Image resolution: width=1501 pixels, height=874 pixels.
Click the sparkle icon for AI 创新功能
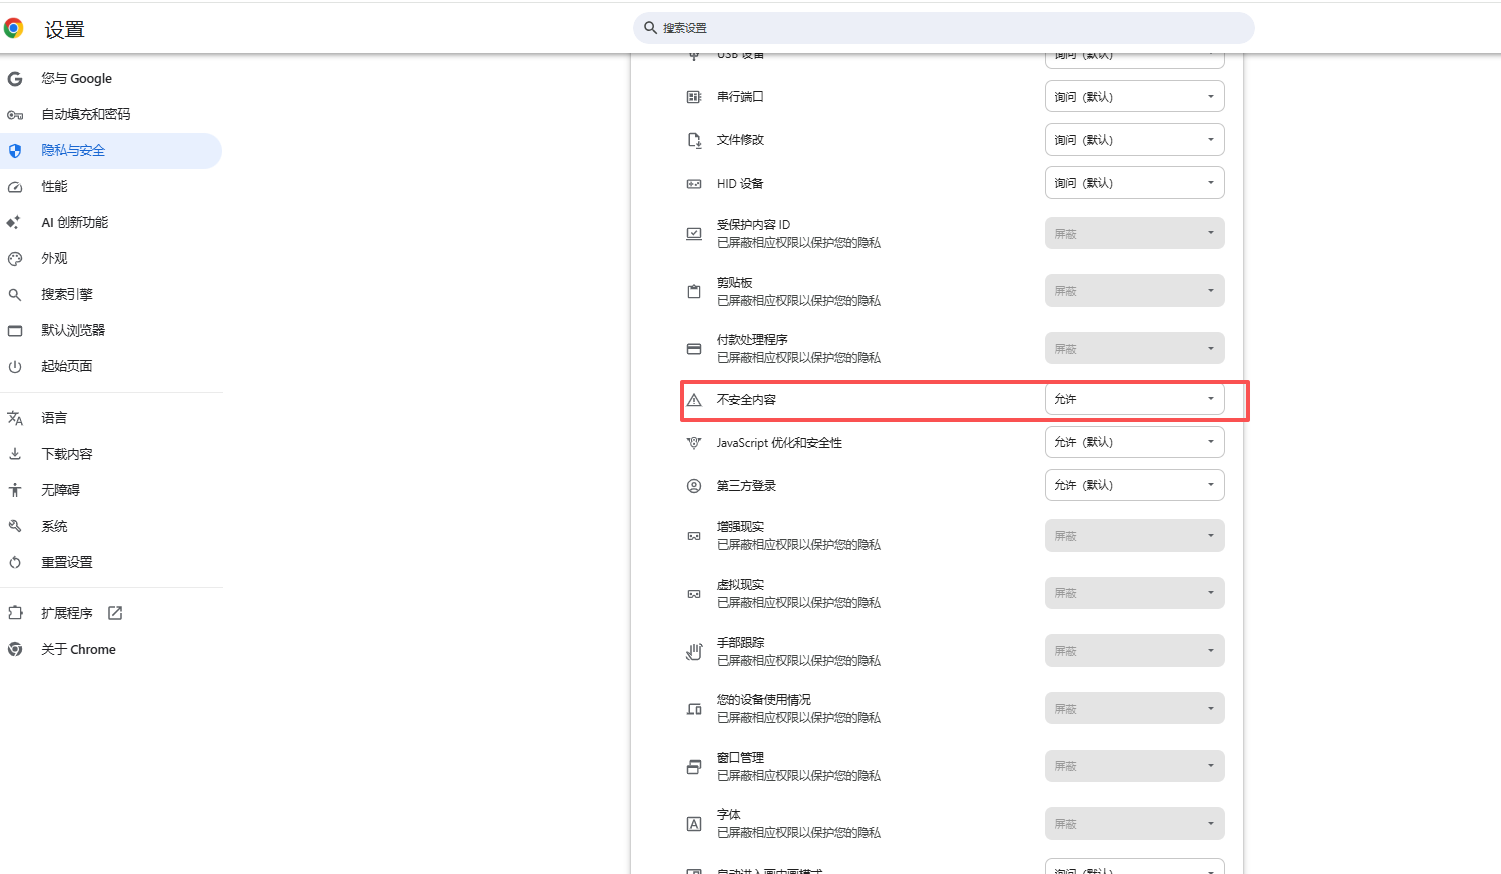pyautogui.click(x=15, y=222)
